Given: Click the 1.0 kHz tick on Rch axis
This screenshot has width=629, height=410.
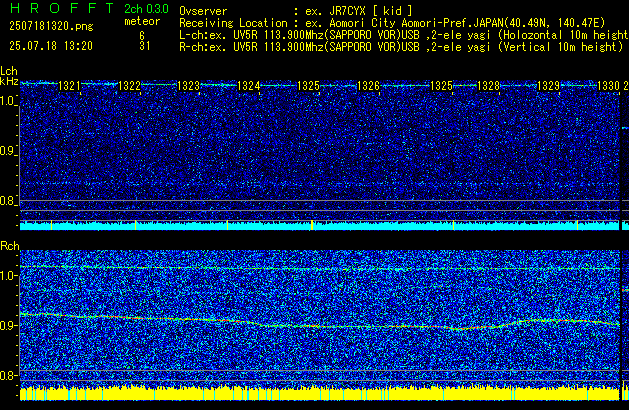Looking at the screenshot, I should (x=9, y=276).
